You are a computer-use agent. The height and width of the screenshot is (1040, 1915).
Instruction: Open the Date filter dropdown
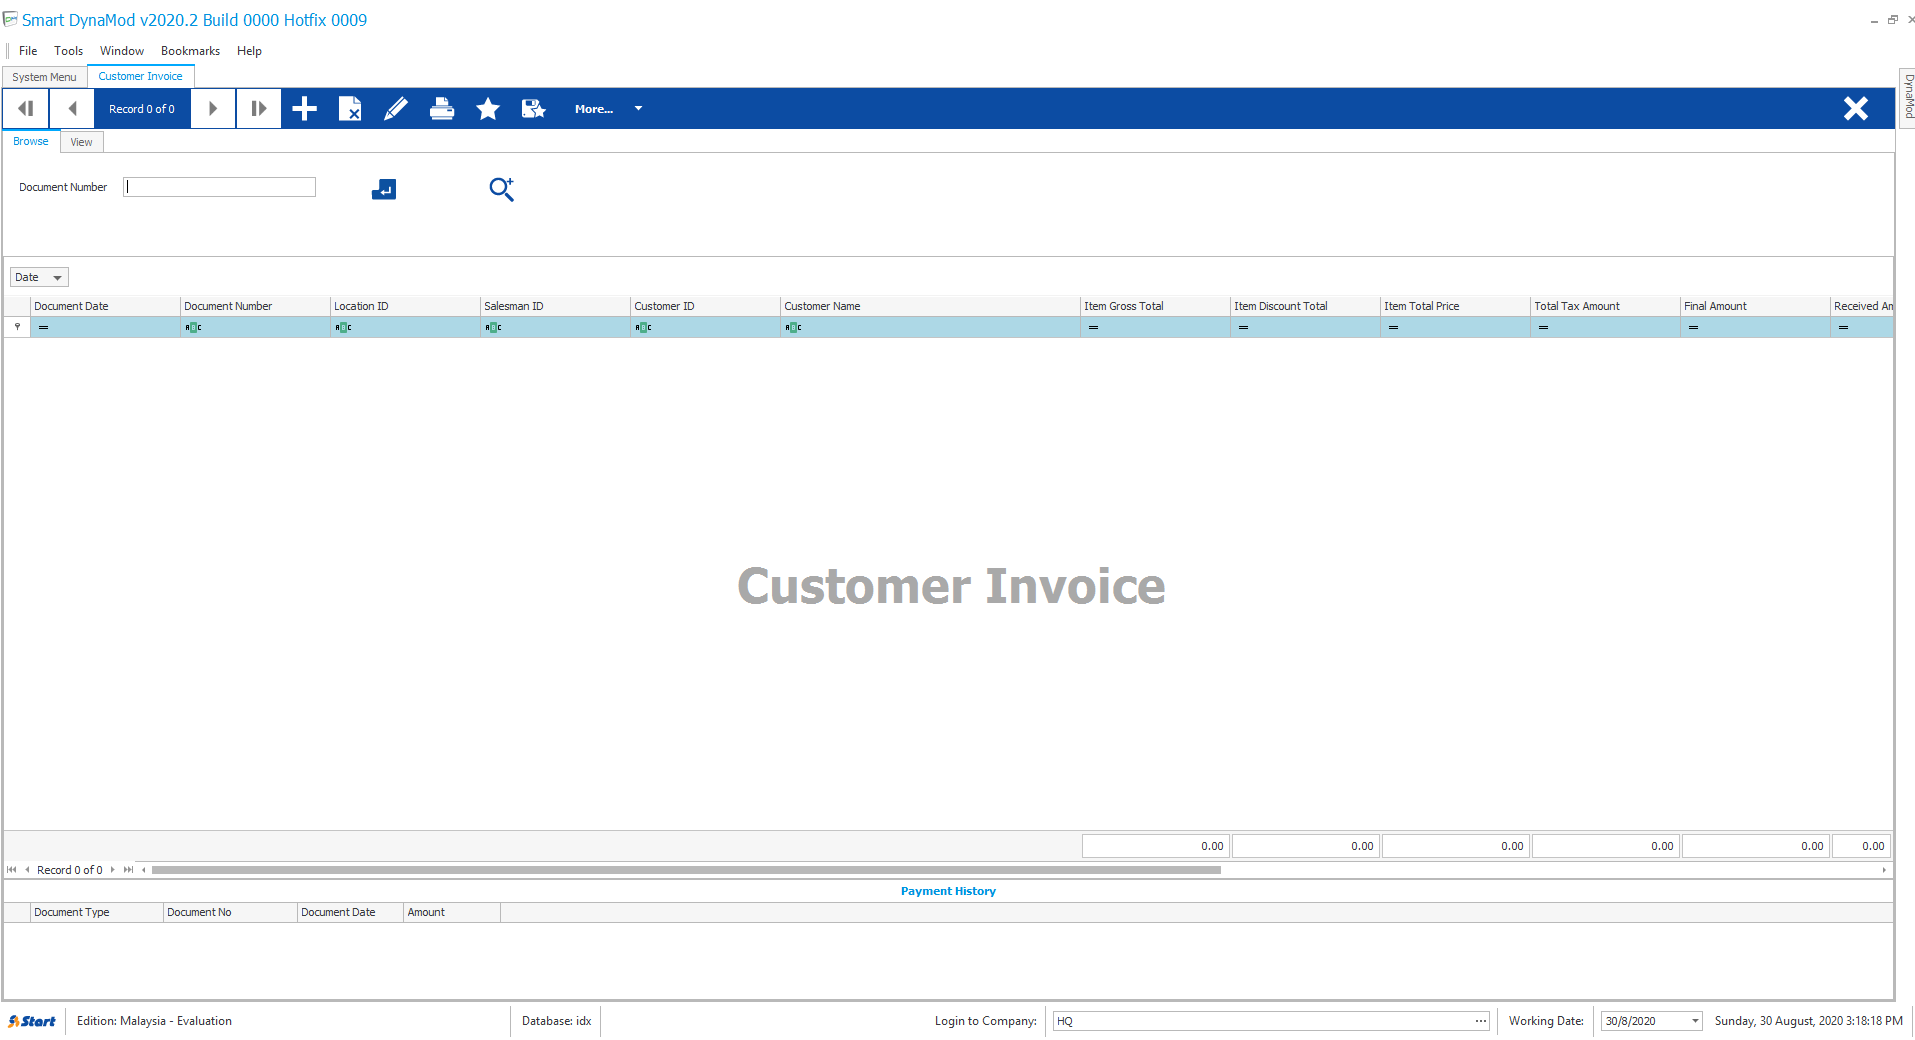coord(39,277)
